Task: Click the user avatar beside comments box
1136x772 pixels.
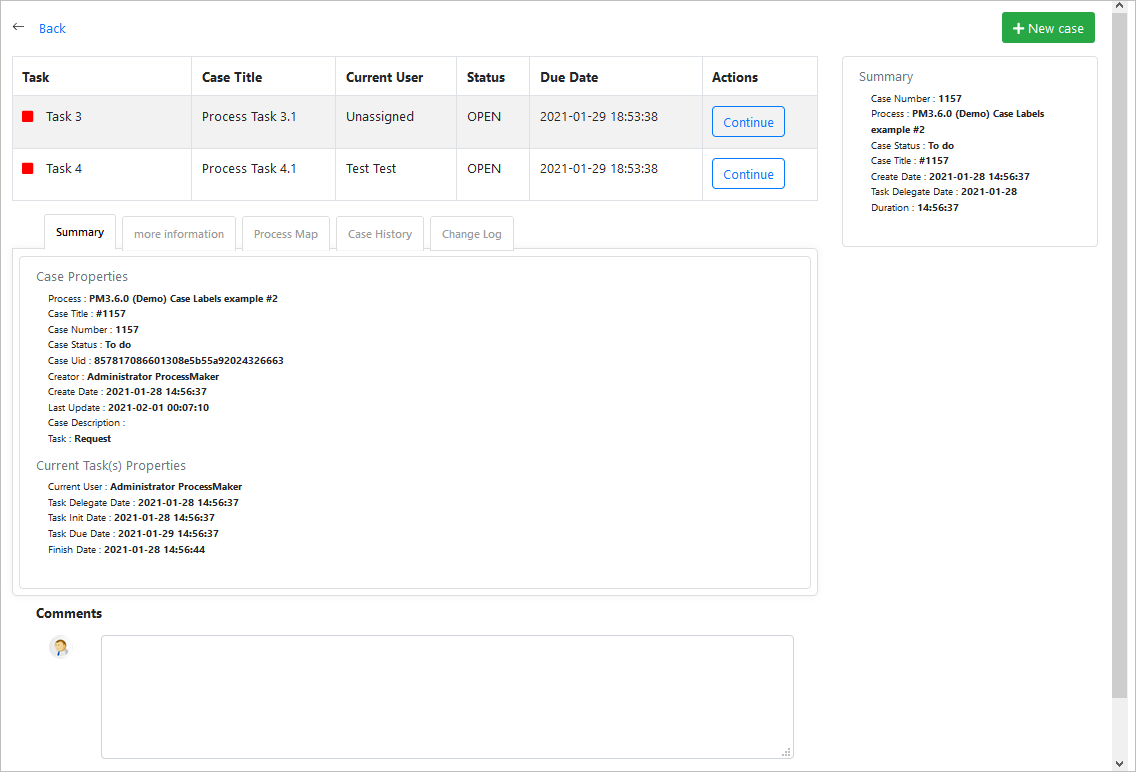Action: tap(60, 648)
